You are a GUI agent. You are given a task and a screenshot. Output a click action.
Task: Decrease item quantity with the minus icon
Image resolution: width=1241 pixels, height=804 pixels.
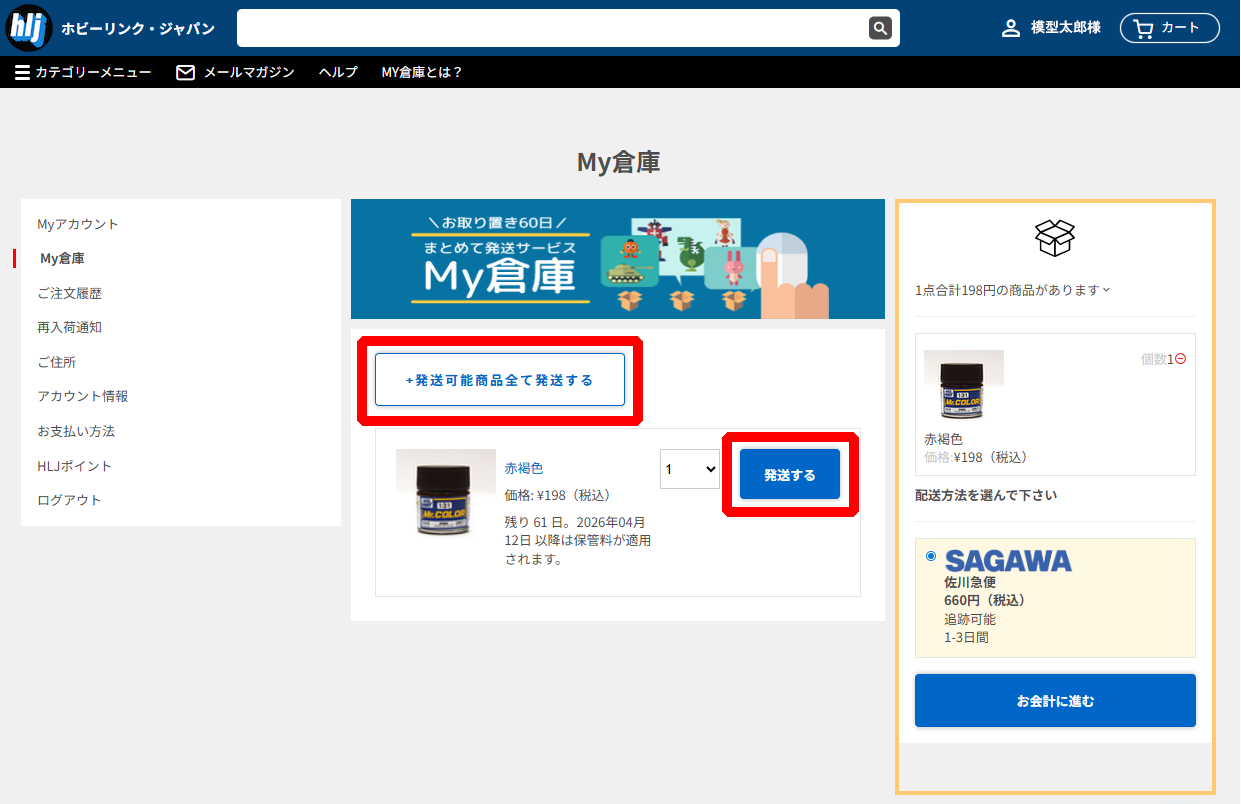click(1180, 356)
